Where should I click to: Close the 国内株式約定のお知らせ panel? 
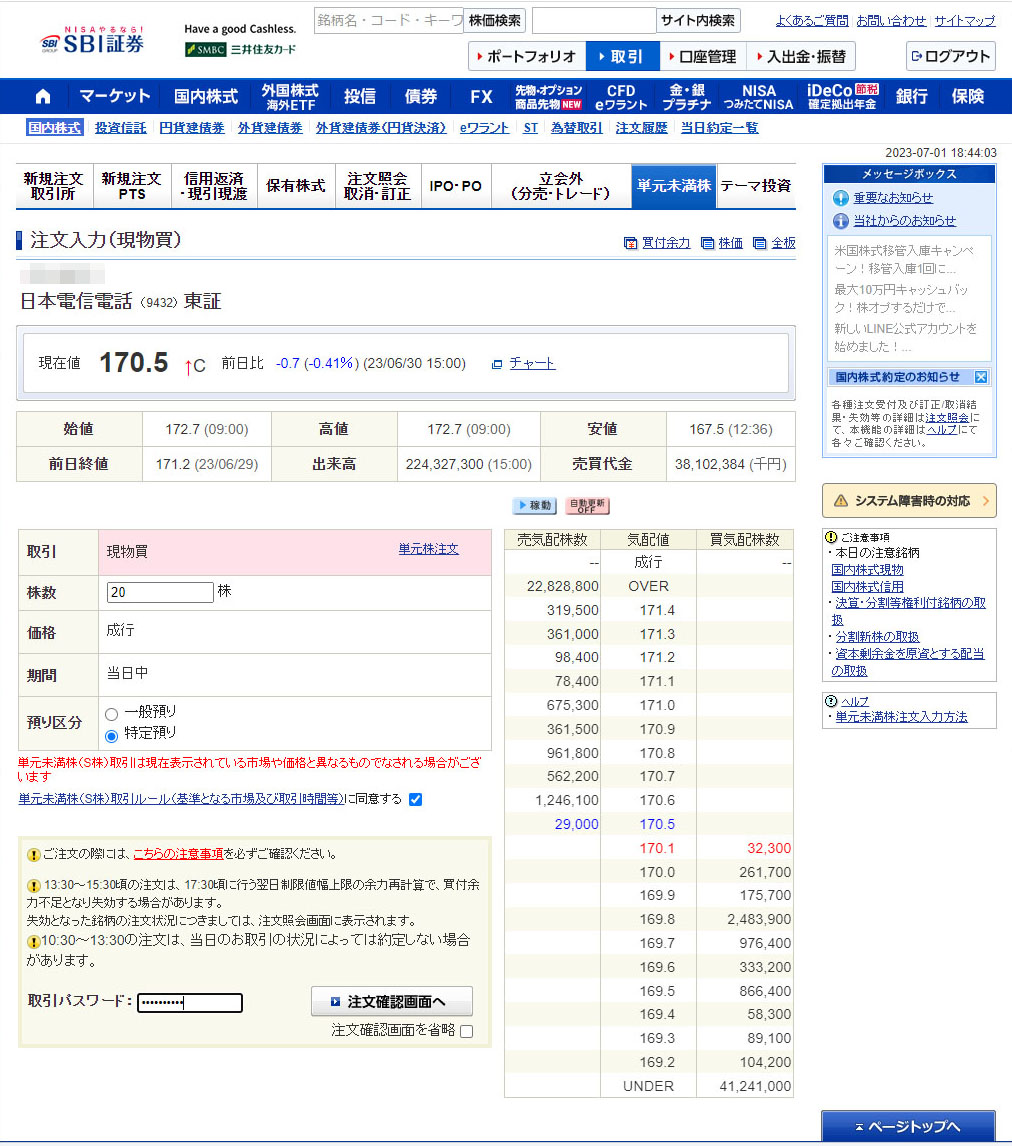click(x=981, y=377)
